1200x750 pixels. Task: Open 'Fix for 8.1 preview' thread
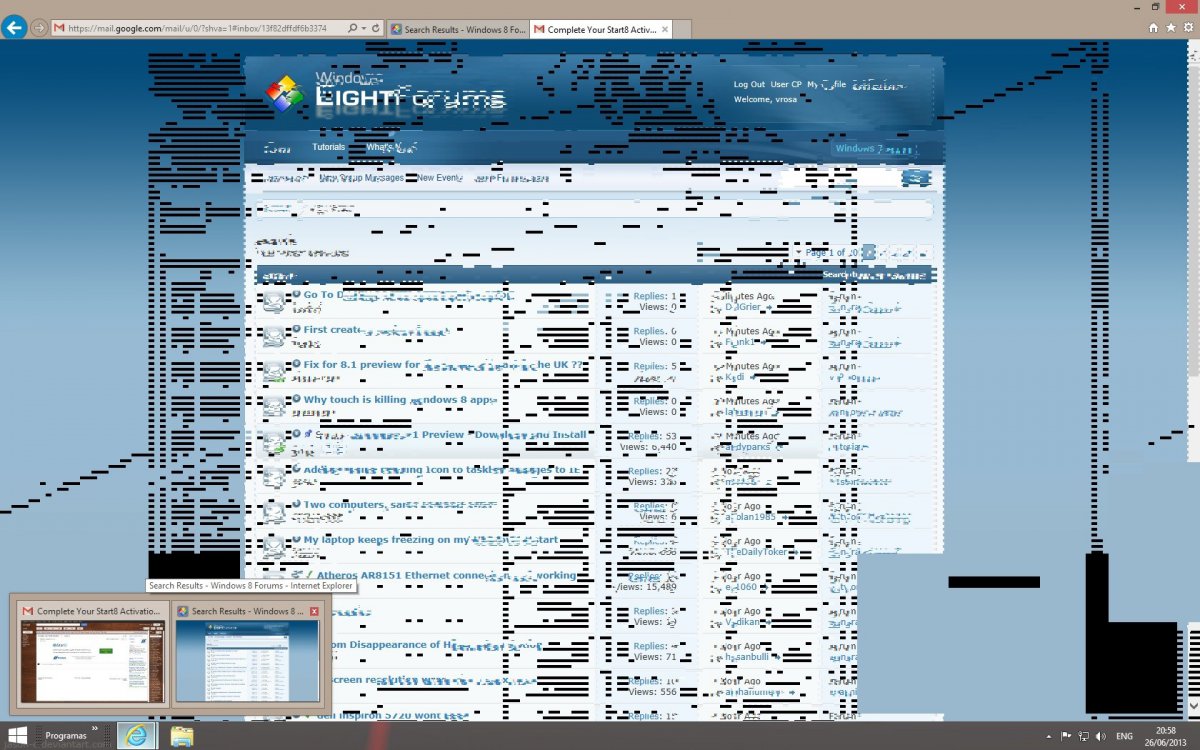point(443,365)
